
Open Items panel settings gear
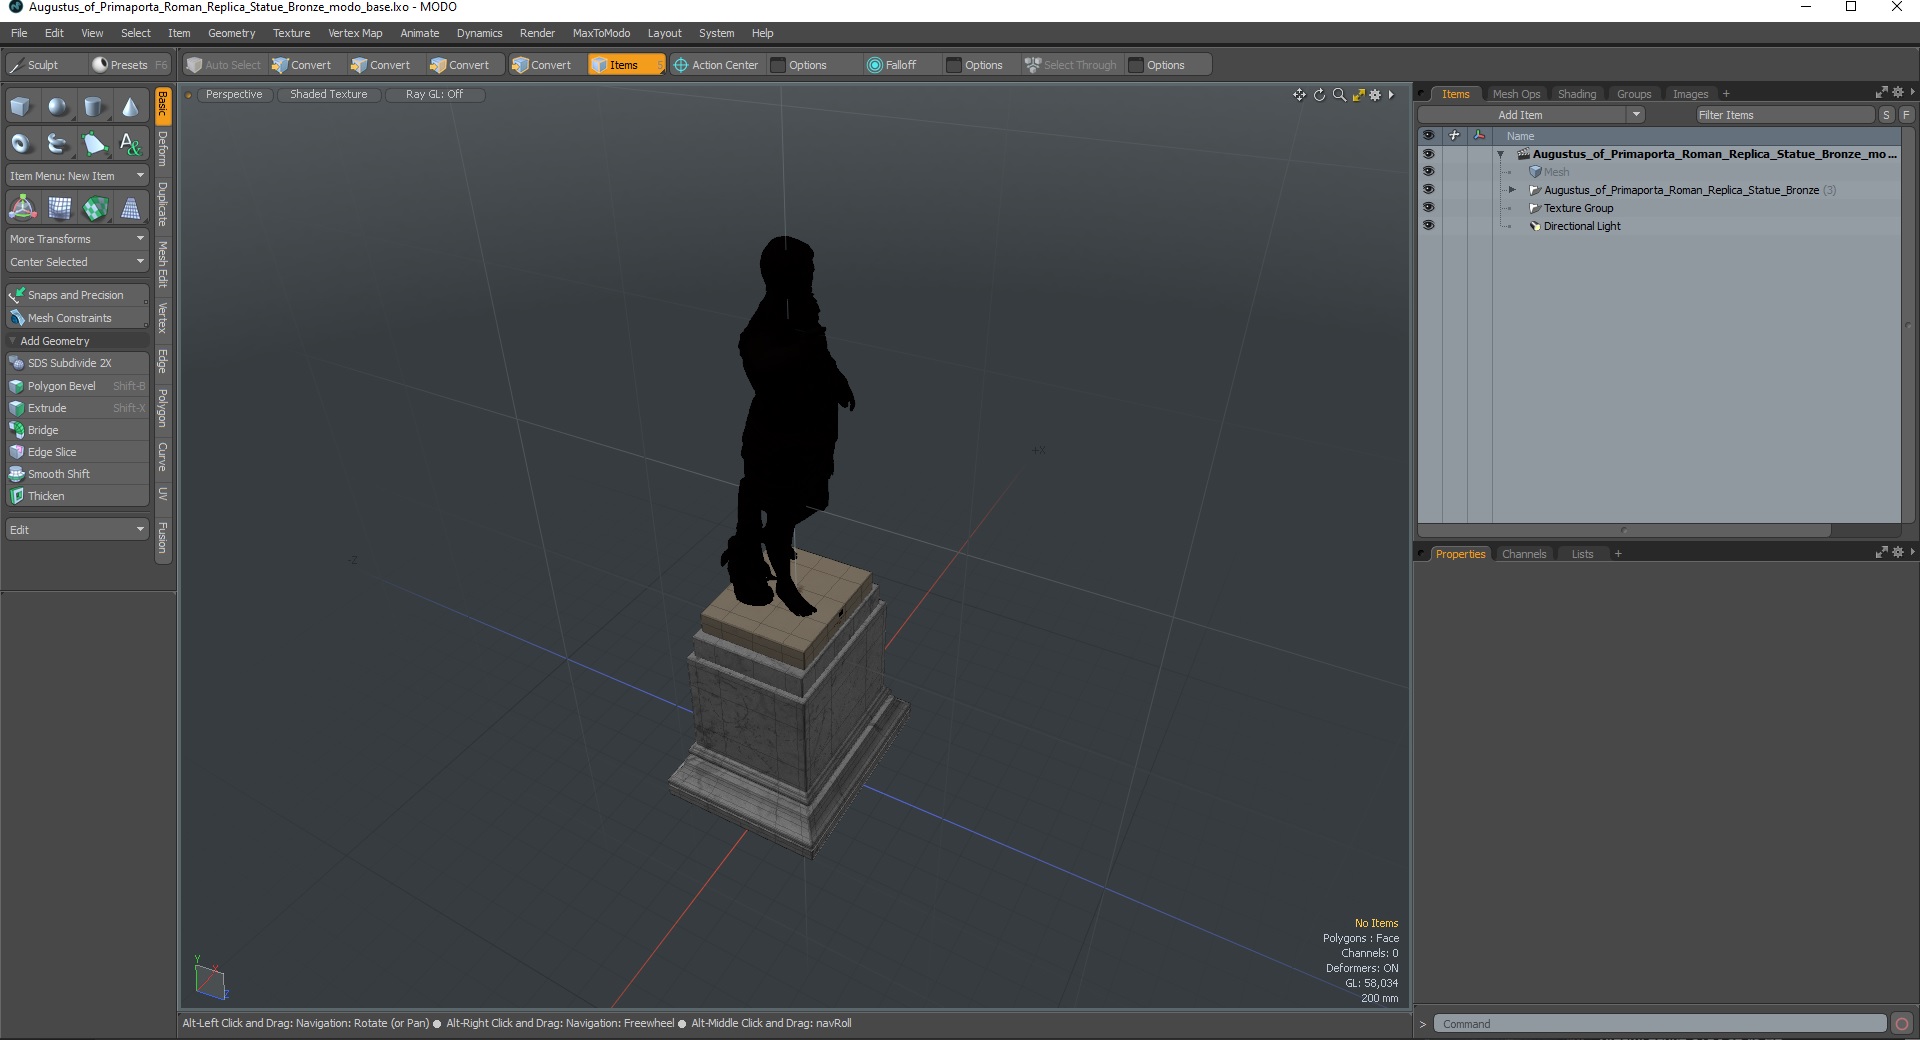pos(1897,93)
